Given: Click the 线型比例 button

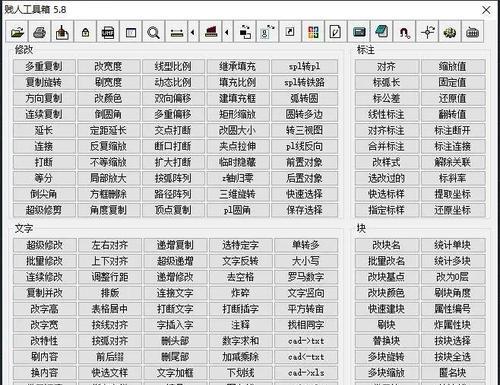Looking at the screenshot, I should tap(173, 66).
